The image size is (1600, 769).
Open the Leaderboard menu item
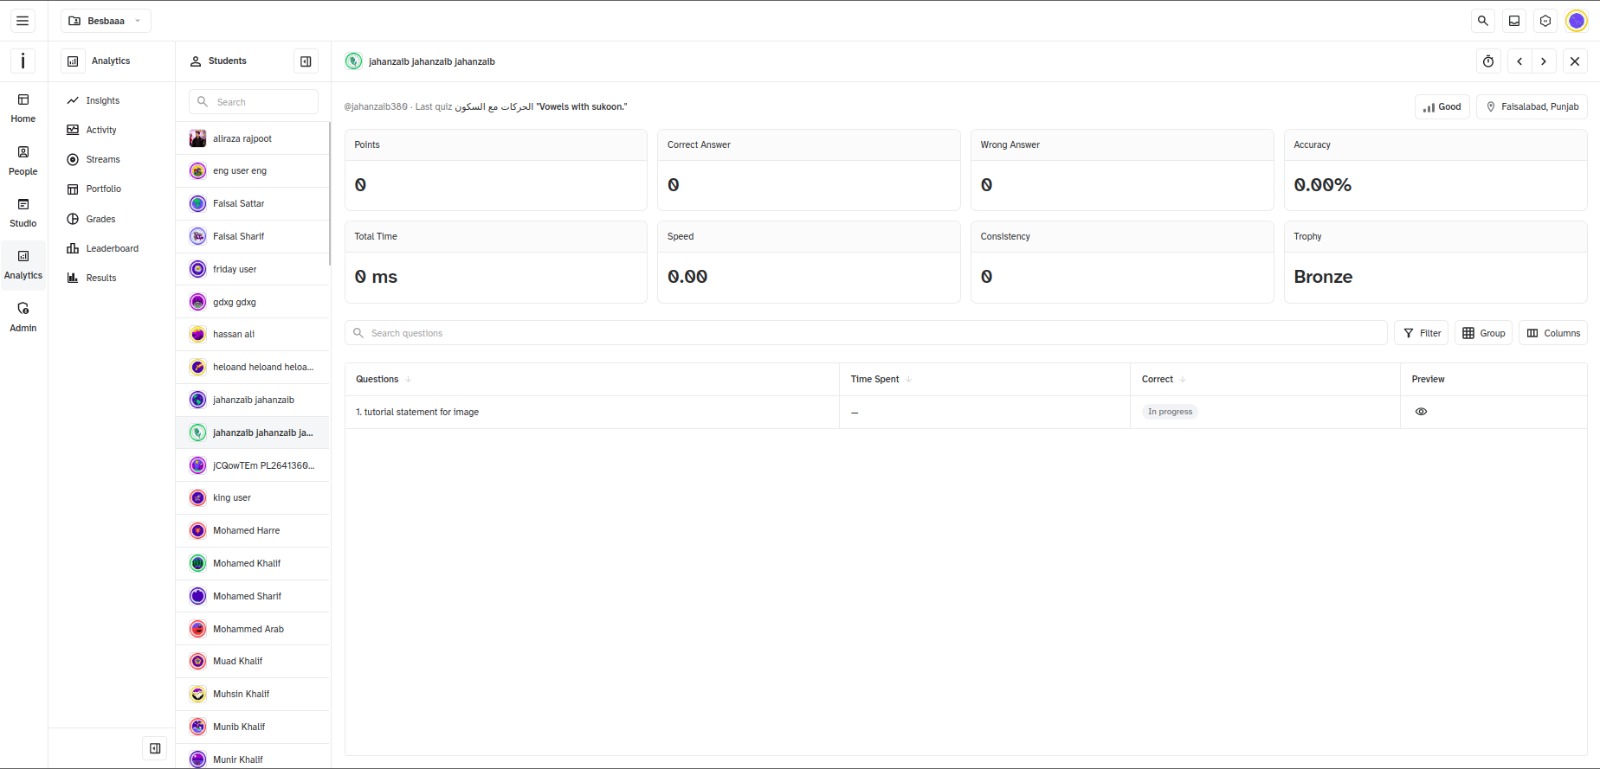pyautogui.click(x=111, y=248)
